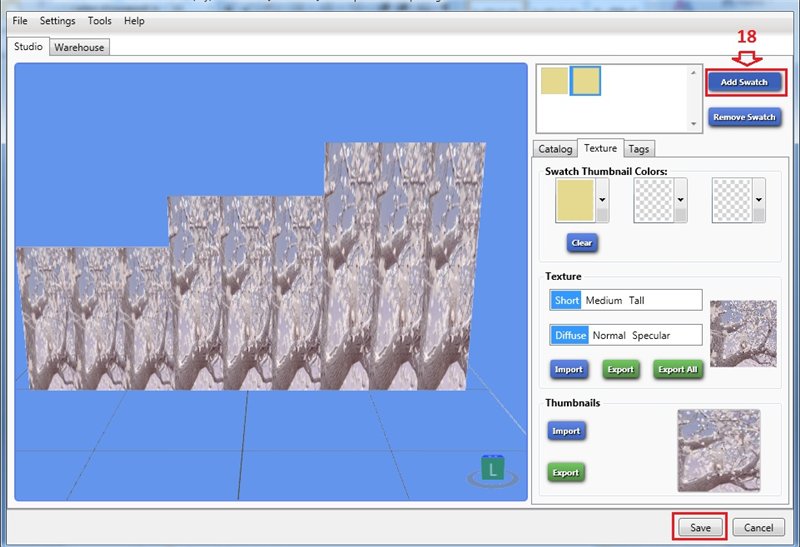
Task: Click the cherry blossom texture preview thumbnail
Action: point(742,333)
